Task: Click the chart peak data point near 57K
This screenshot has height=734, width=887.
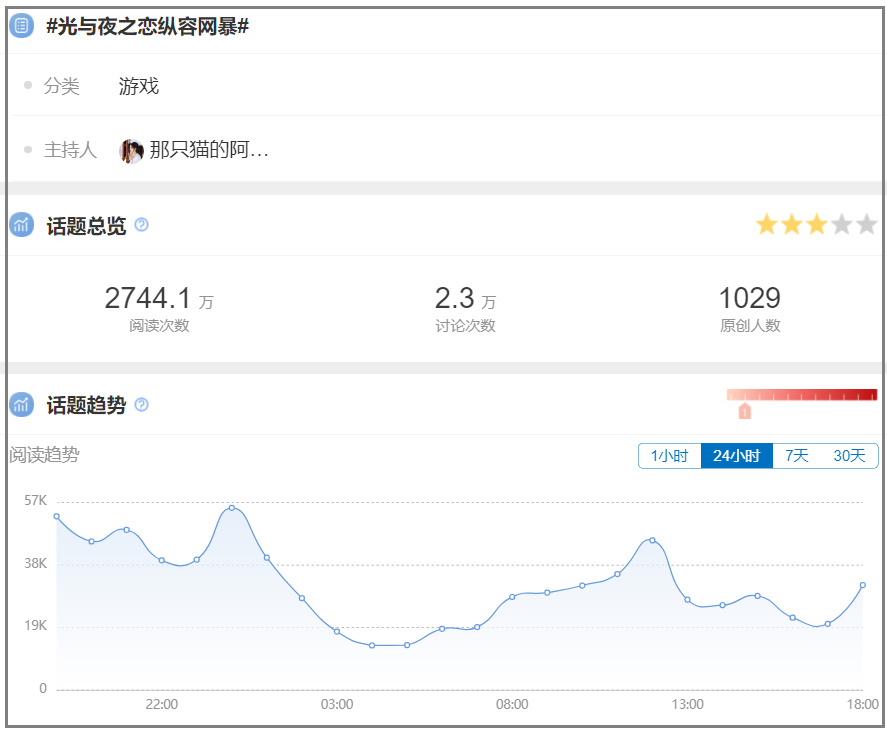Action: [232, 508]
